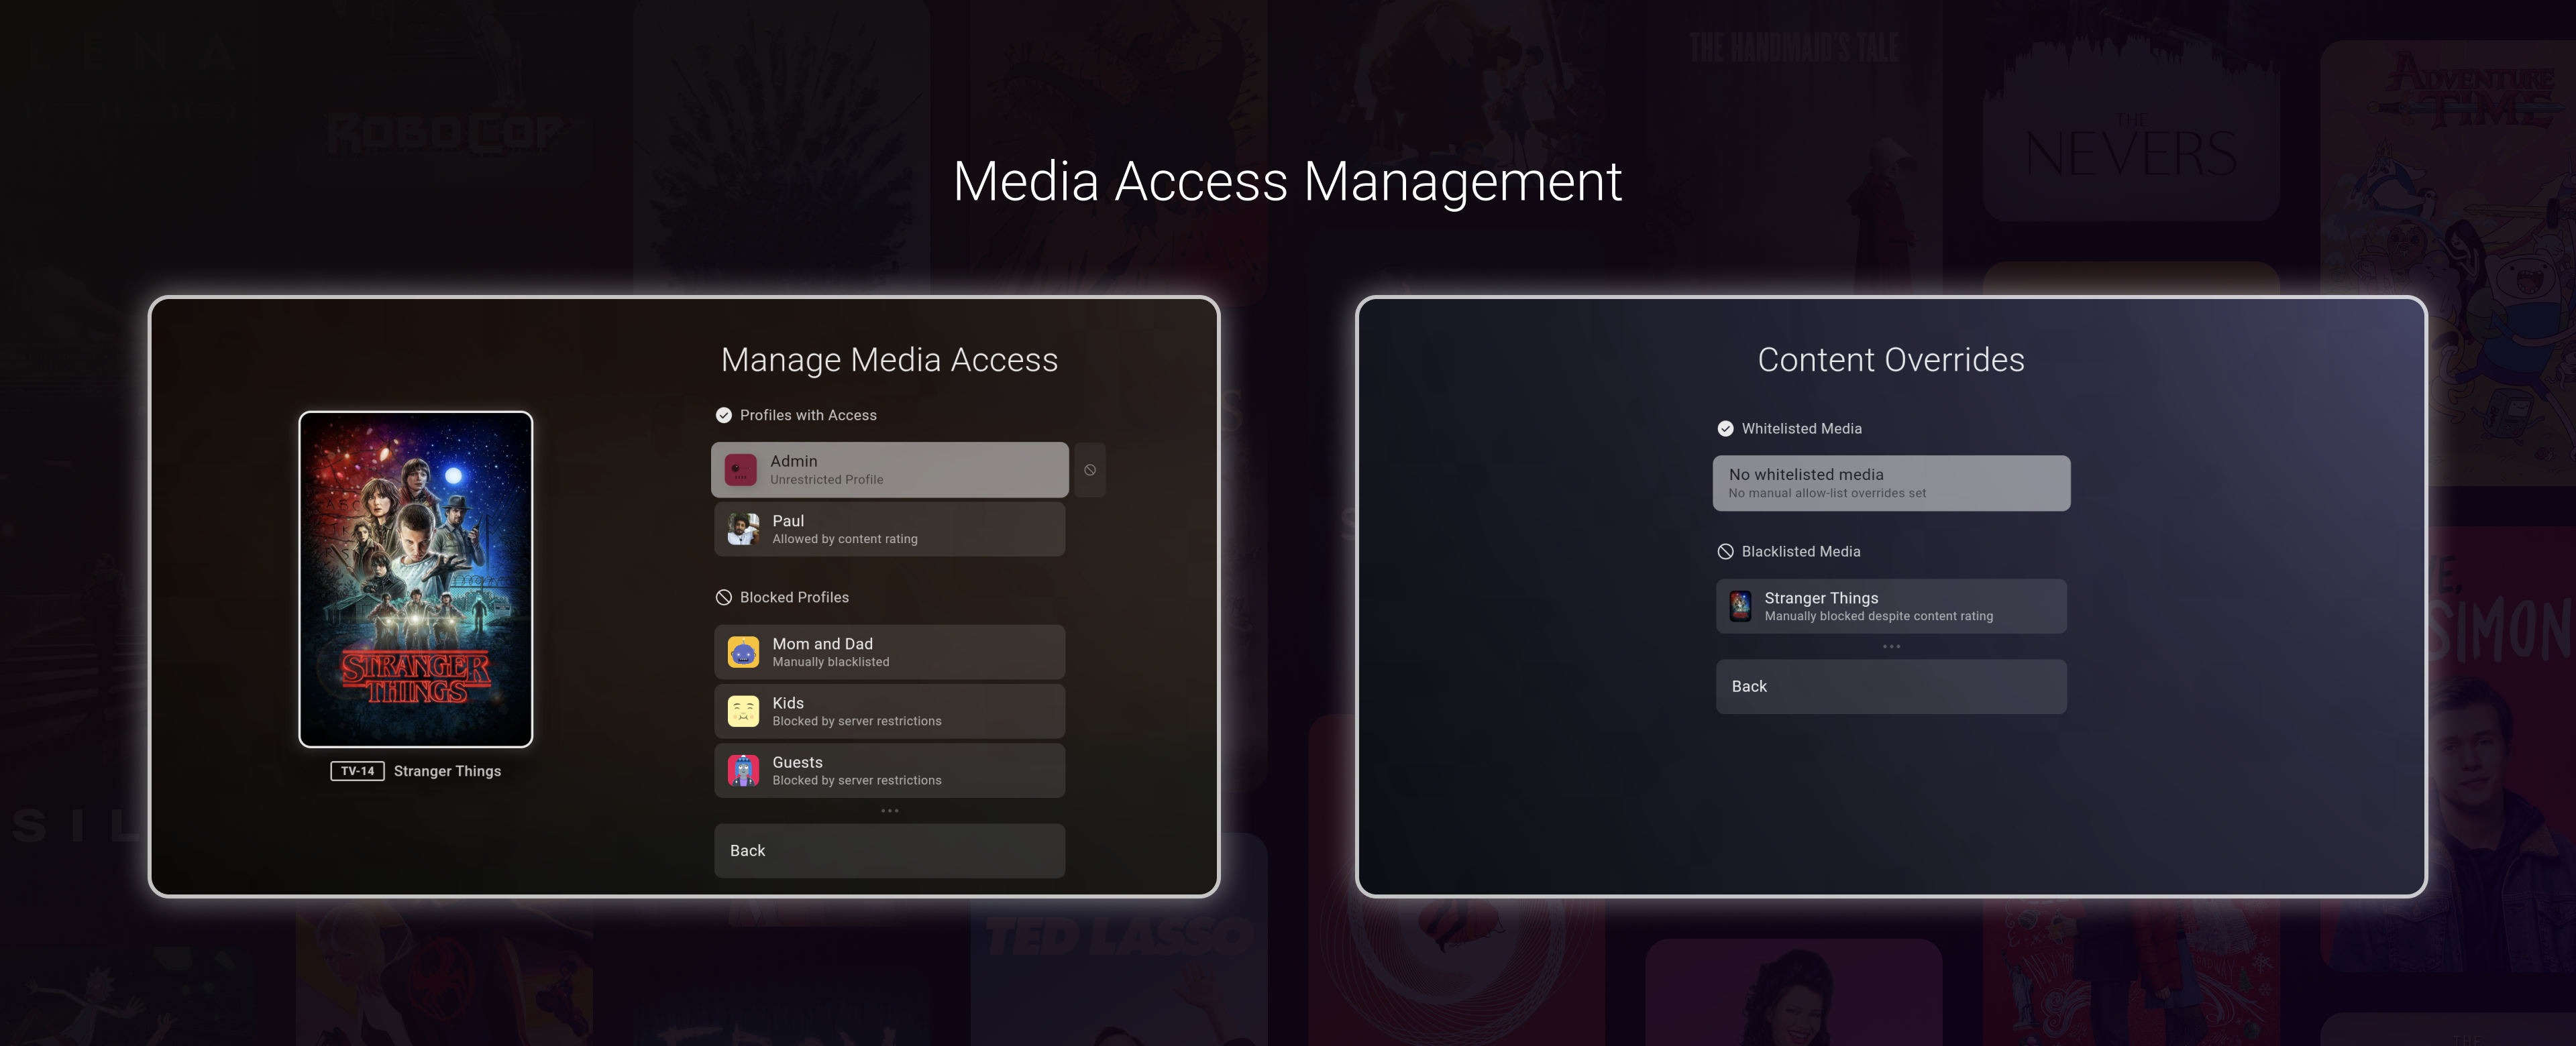Click the Allowed by content rating text
This screenshot has height=1046, width=2576.
click(x=845, y=539)
